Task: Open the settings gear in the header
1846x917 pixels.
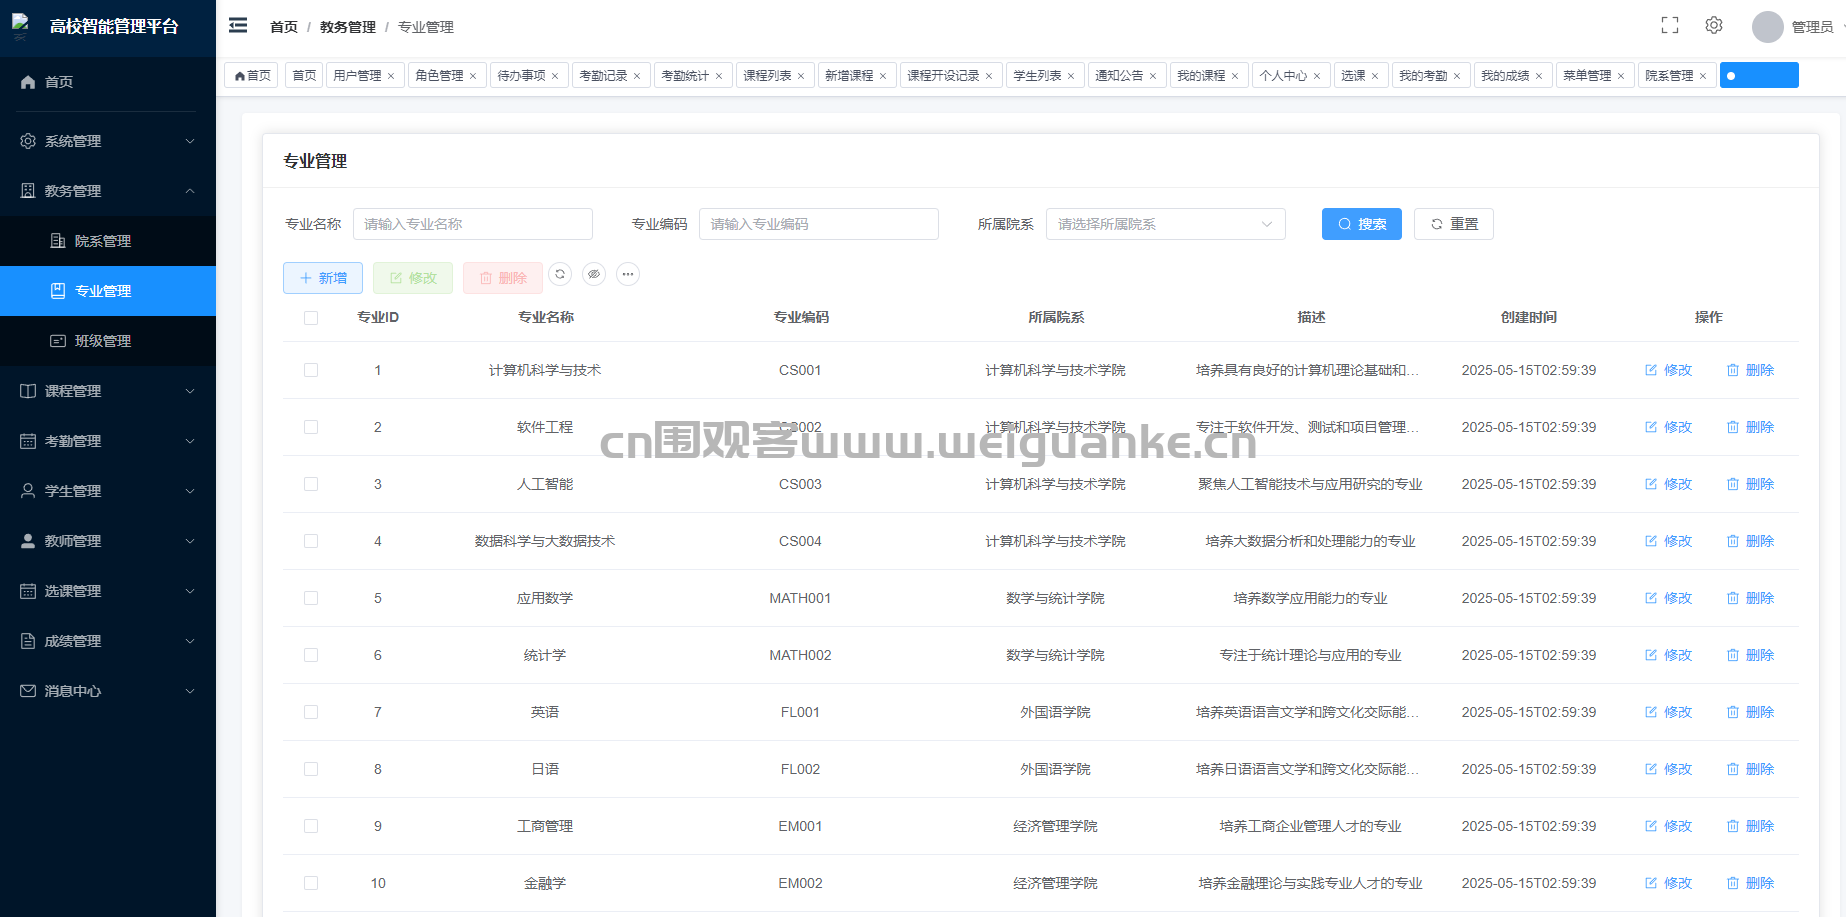Action: [x=1713, y=26]
